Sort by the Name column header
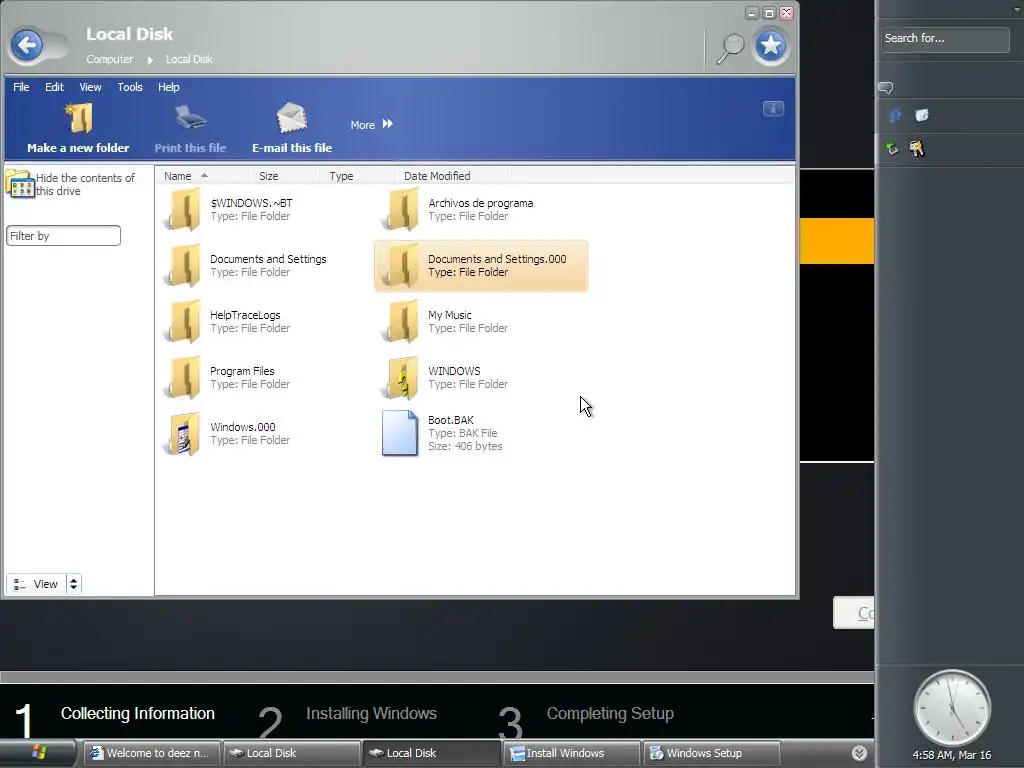The height and width of the screenshot is (768, 1024). coord(202,176)
